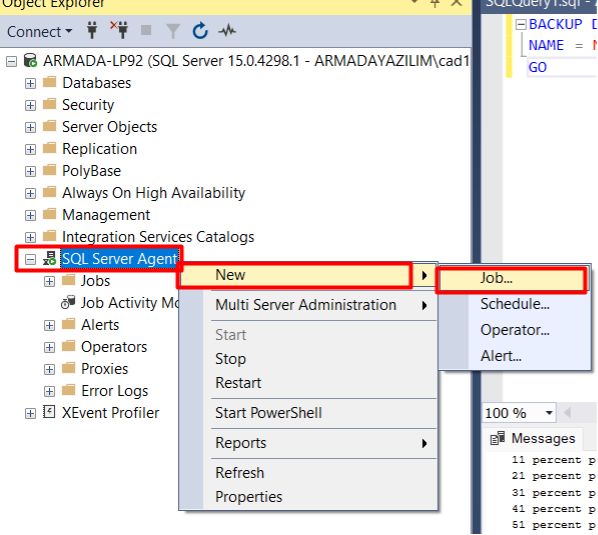
Task: Open the New submenu in context menu
Action: 307,275
